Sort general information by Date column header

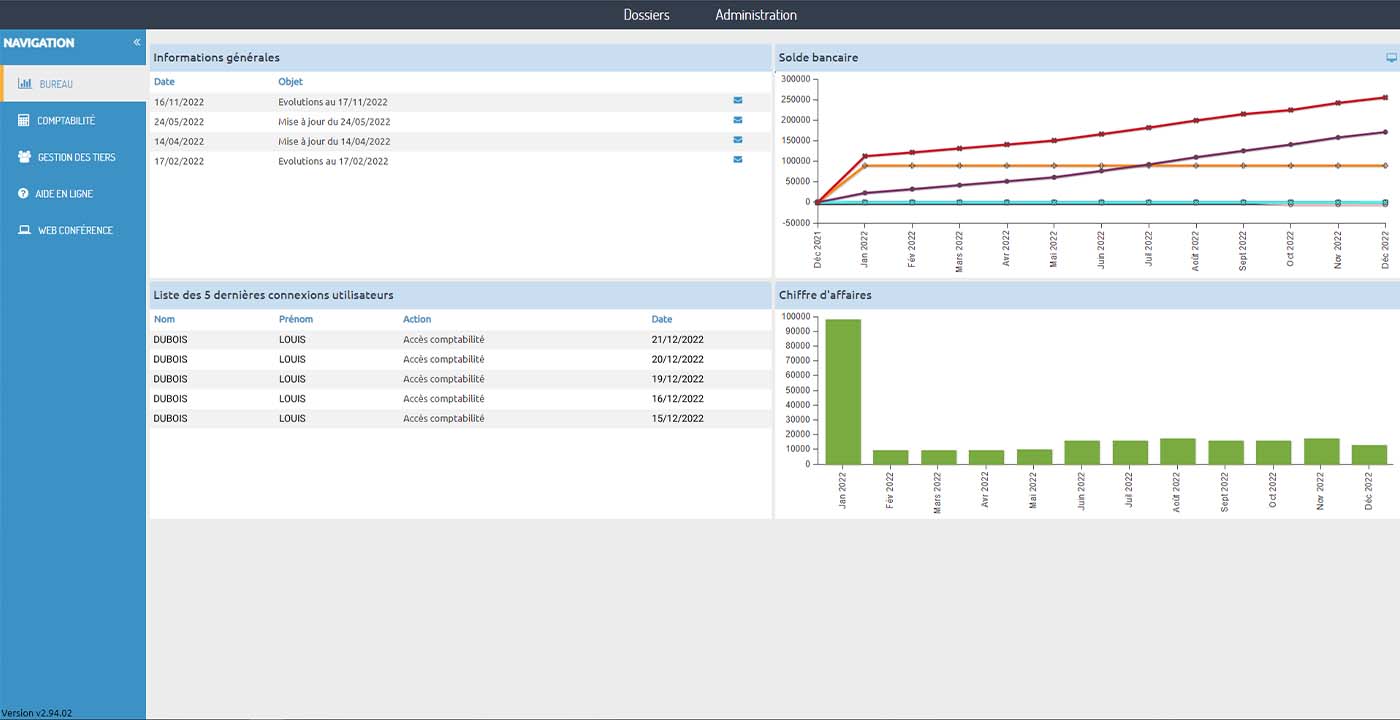pos(164,82)
